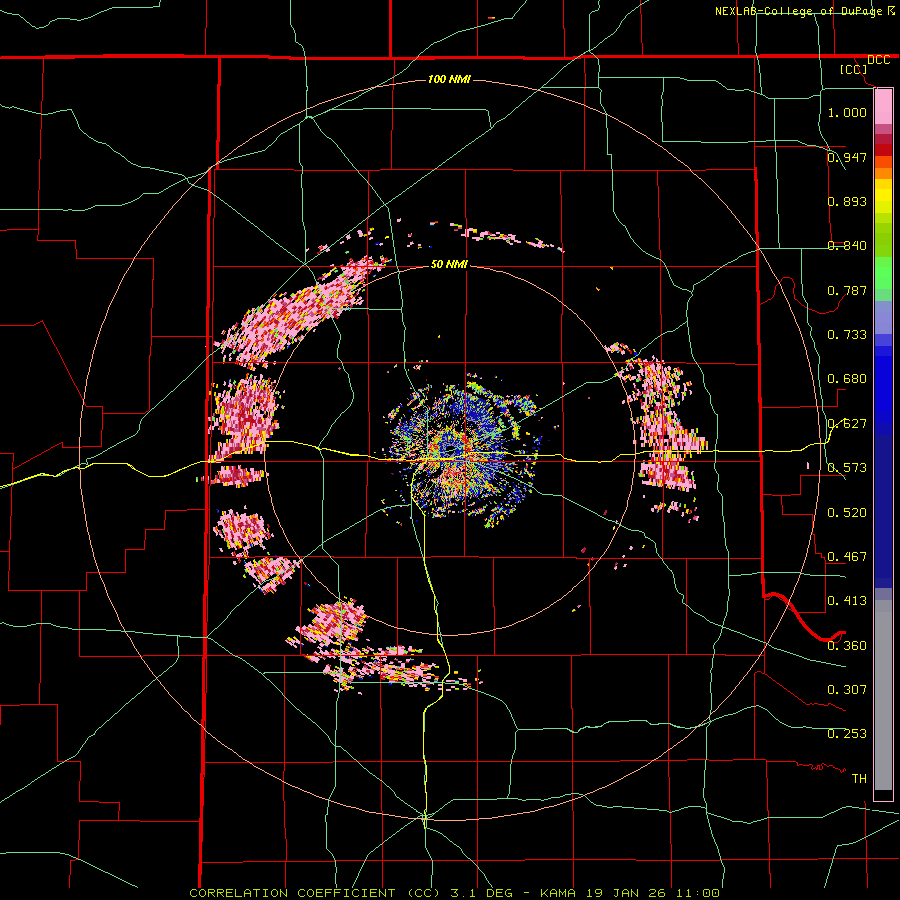Select the 0.893 legend value
Screen dimensions: 900x900
(x=847, y=201)
